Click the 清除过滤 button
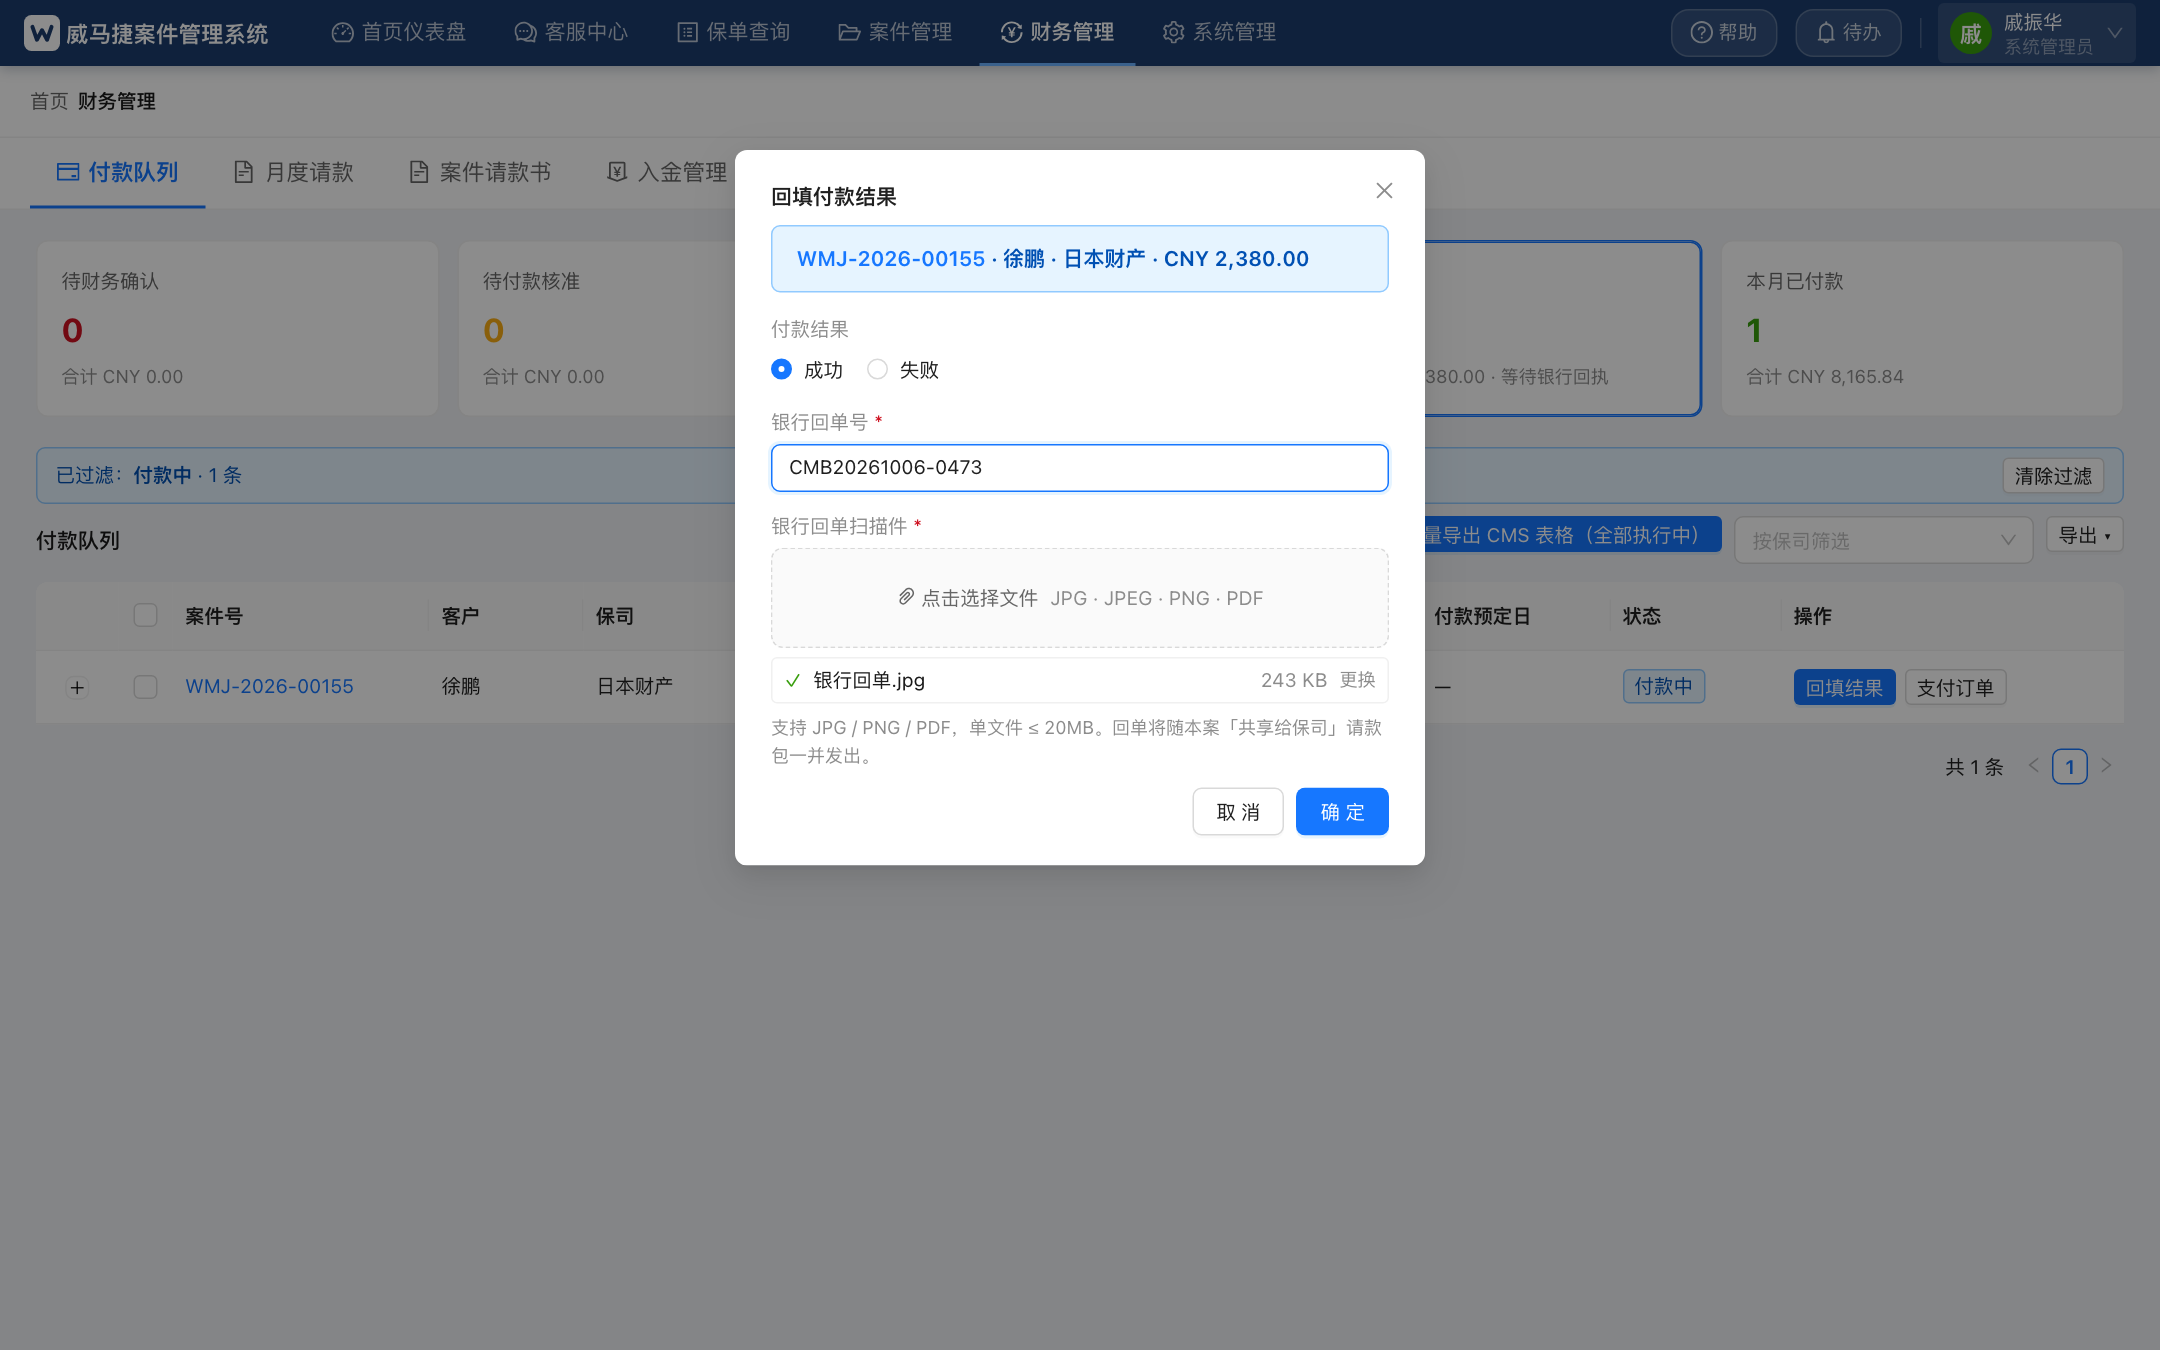The width and height of the screenshot is (2160, 1350). [2053, 476]
